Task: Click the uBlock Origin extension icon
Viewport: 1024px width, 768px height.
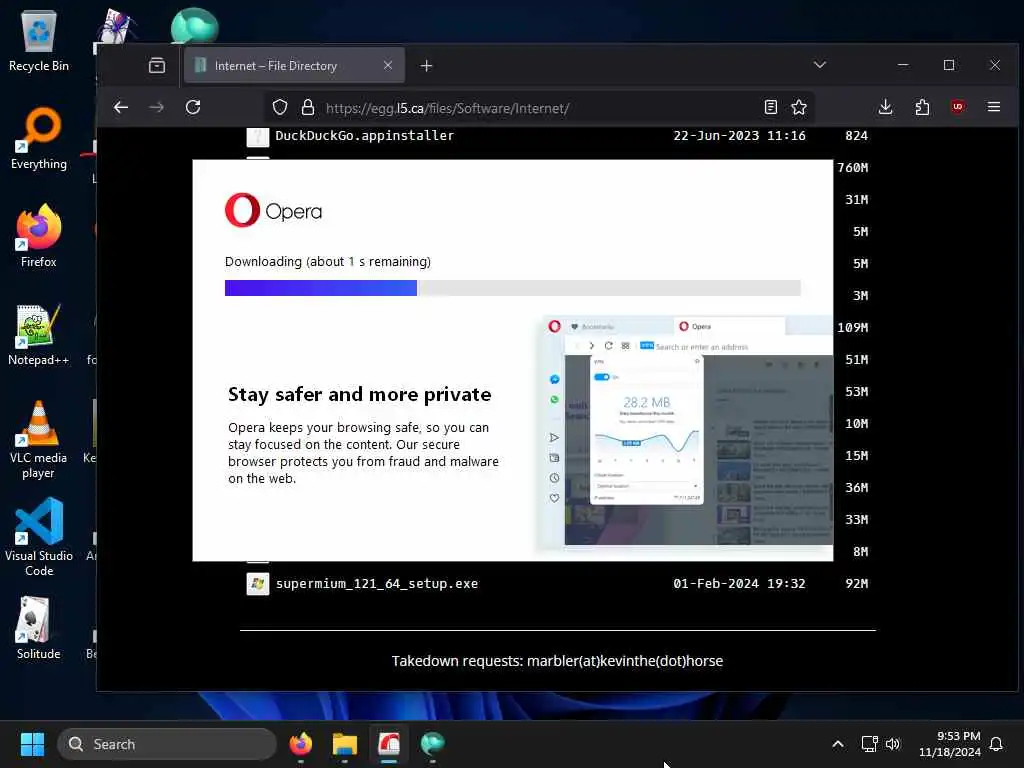Action: click(x=958, y=106)
